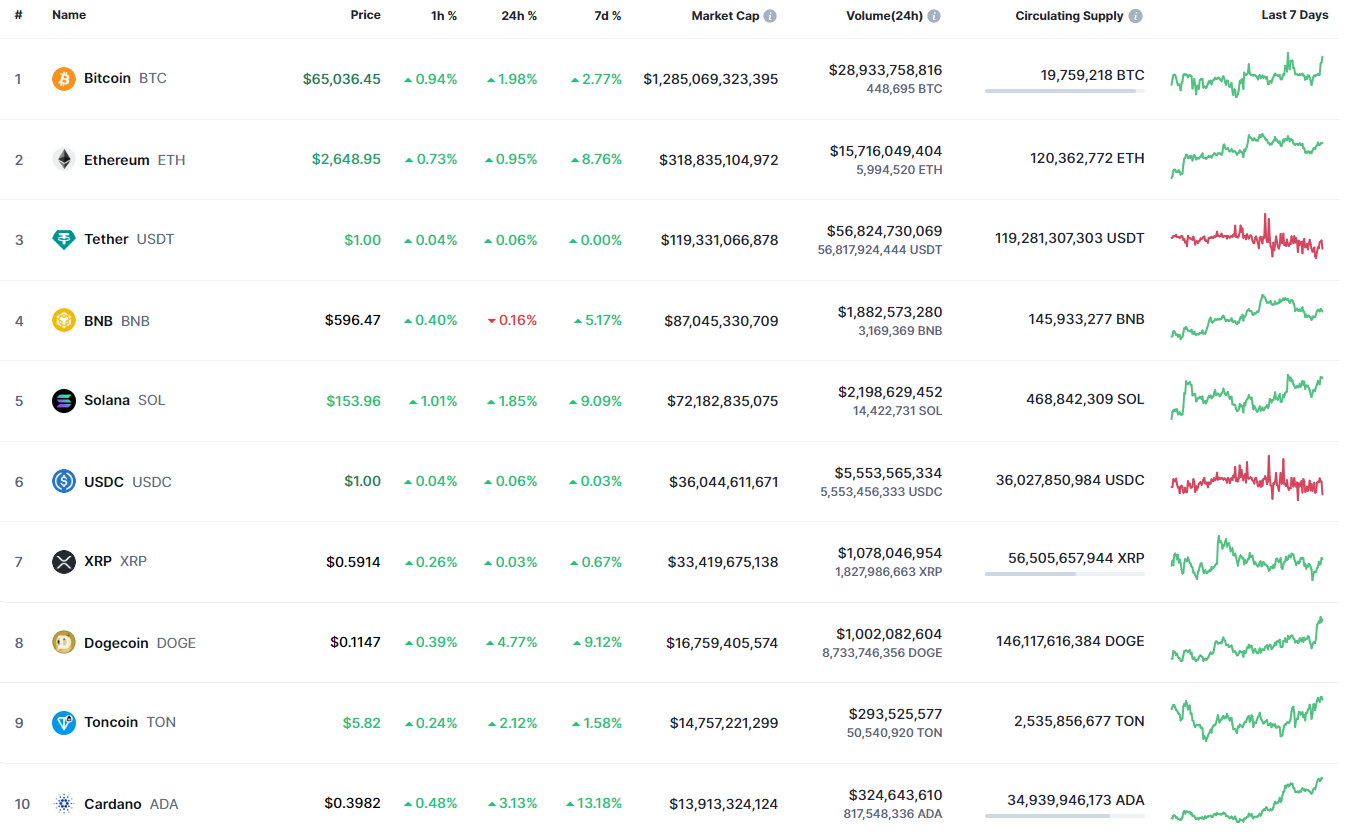Sort the table by Price column
The image size is (1360, 835).
point(365,15)
